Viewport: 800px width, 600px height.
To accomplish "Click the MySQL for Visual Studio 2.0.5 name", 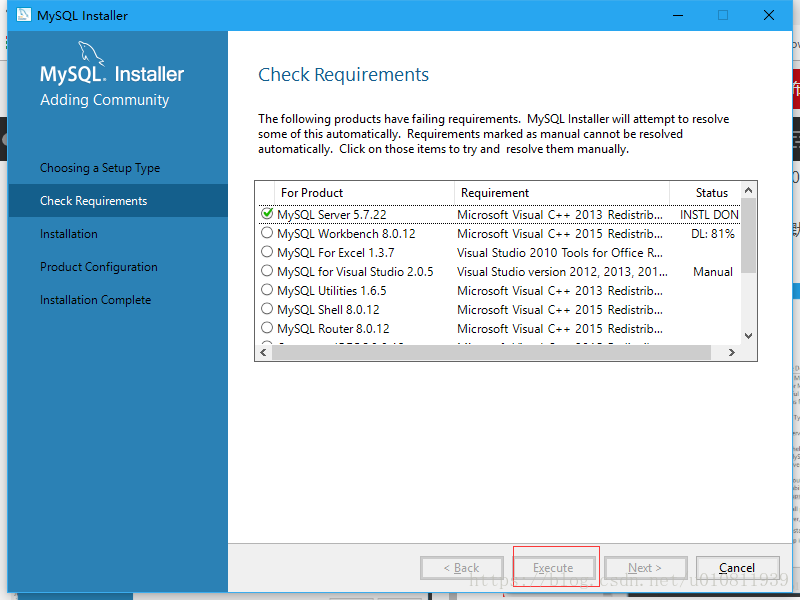I will coord(355,271).
